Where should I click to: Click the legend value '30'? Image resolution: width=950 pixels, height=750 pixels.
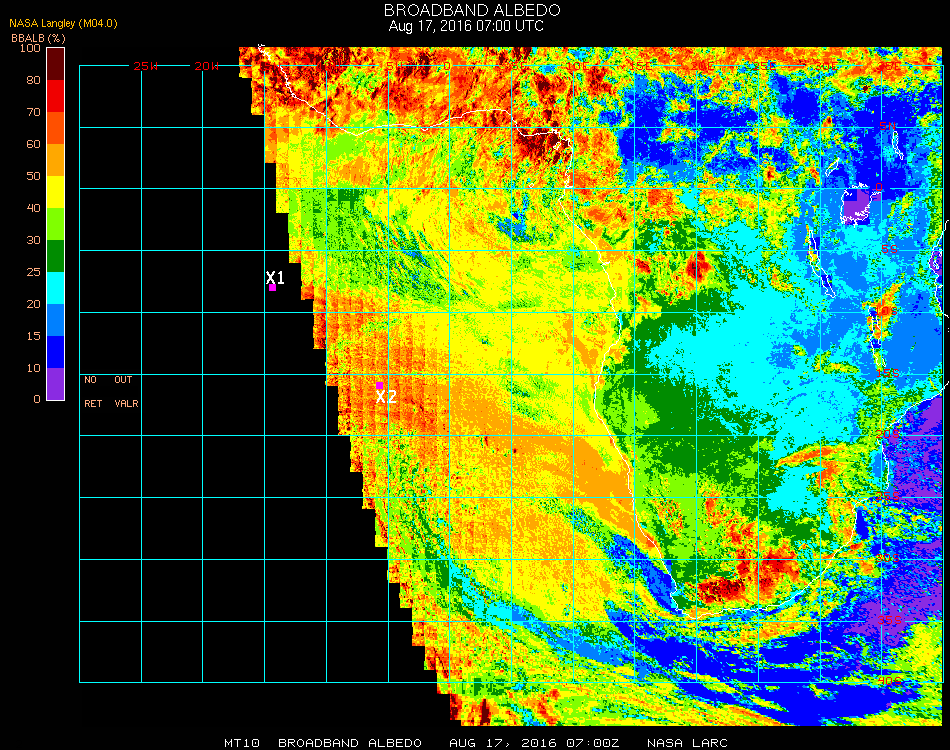pyautogui.click(x=33, y=241)
